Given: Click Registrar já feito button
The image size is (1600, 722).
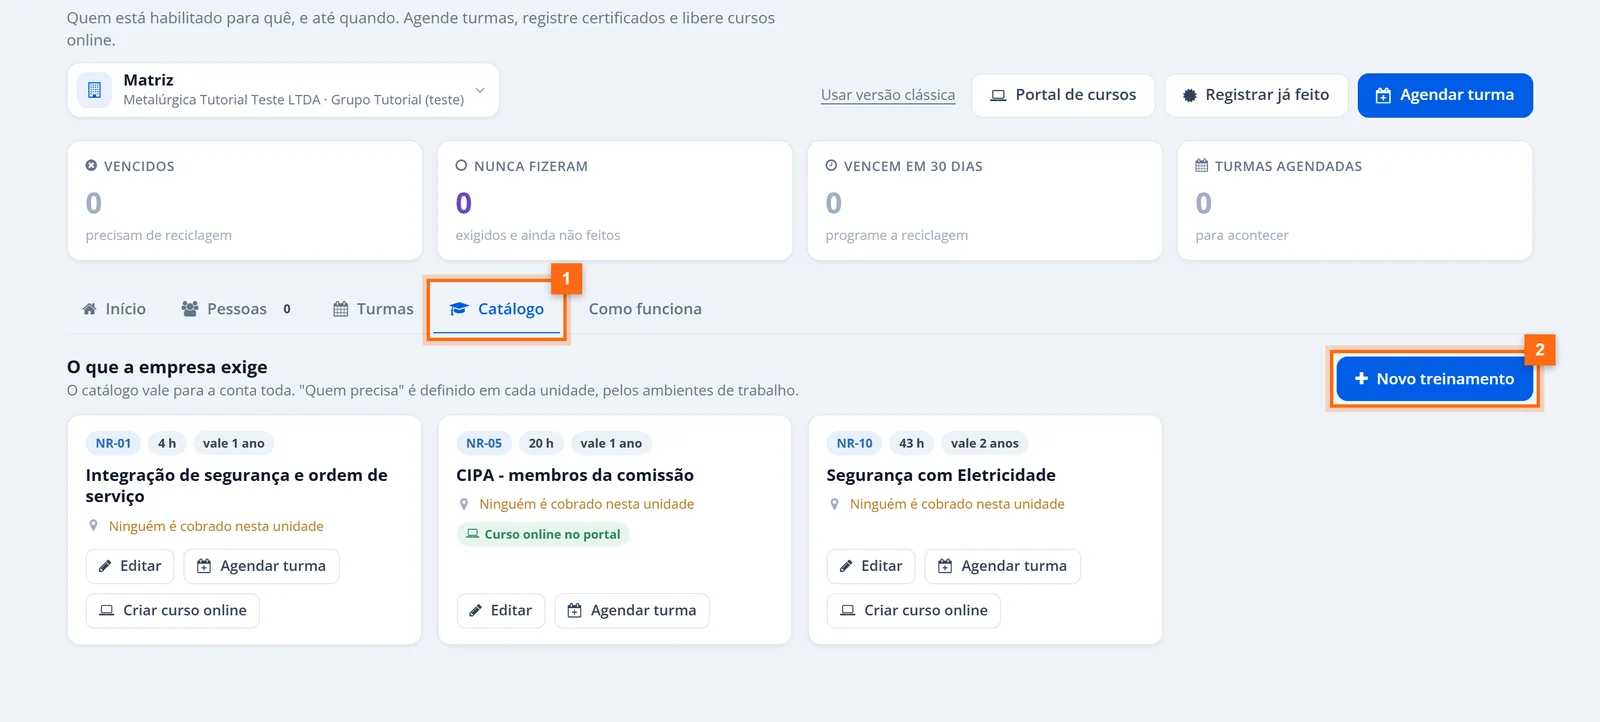Looking at the screenshot, I should pos(1256,95).
